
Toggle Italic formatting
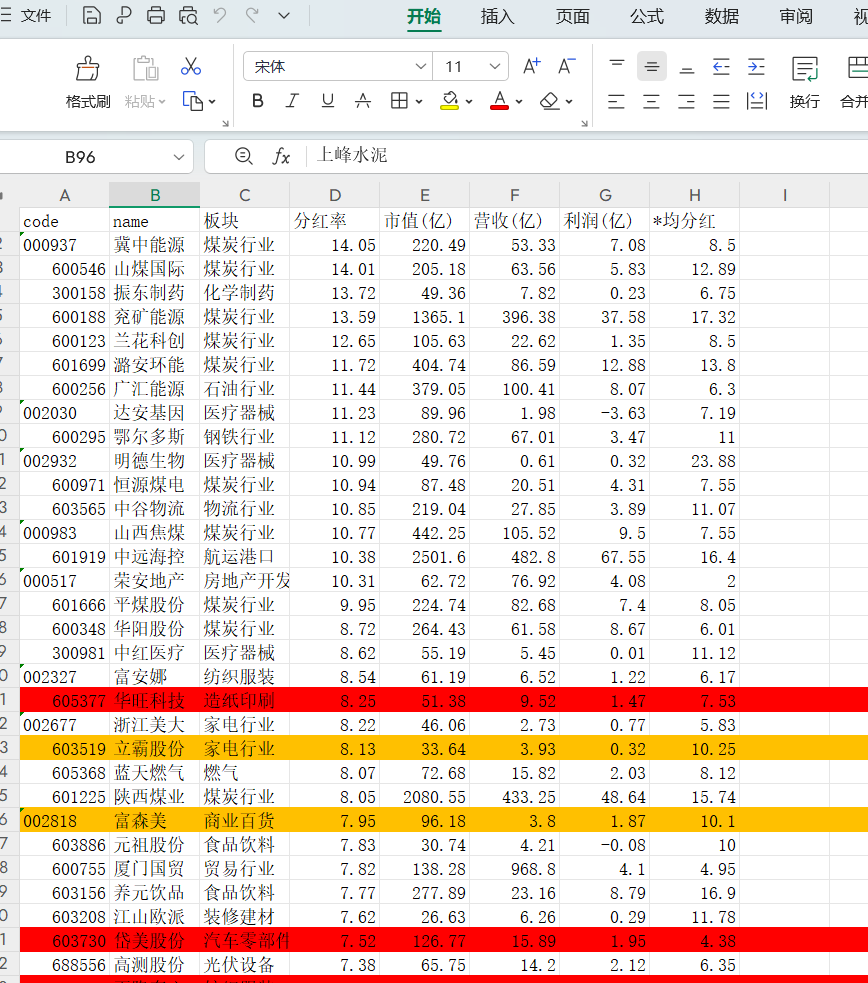pyautogui.click(x=292, y=101)
